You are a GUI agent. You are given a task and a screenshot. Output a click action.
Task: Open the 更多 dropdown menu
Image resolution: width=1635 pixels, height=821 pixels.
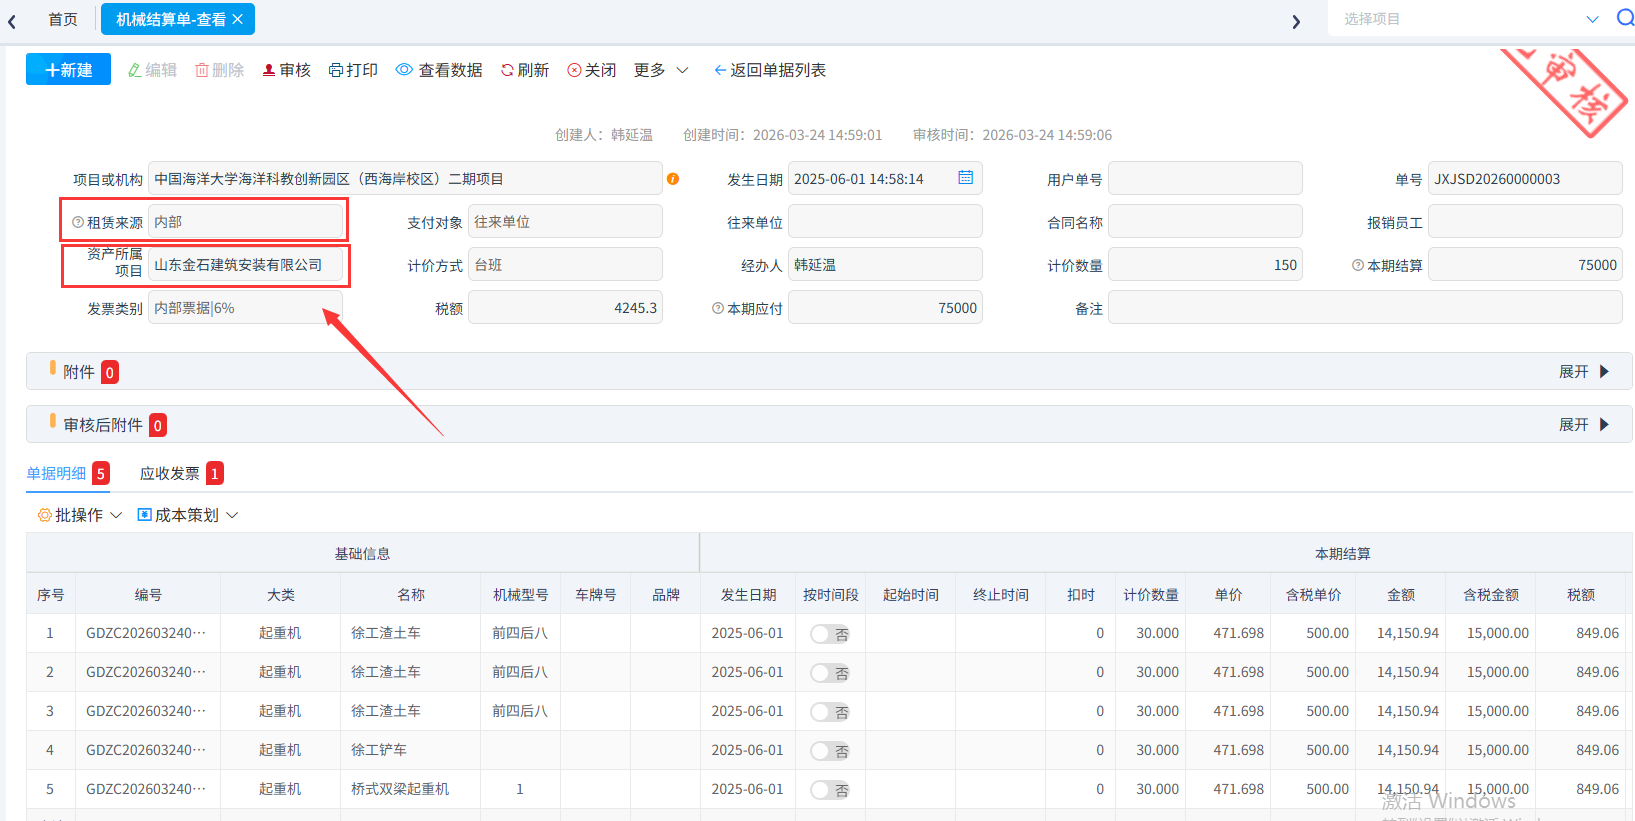pyautogui.click(x=661, y=70)
